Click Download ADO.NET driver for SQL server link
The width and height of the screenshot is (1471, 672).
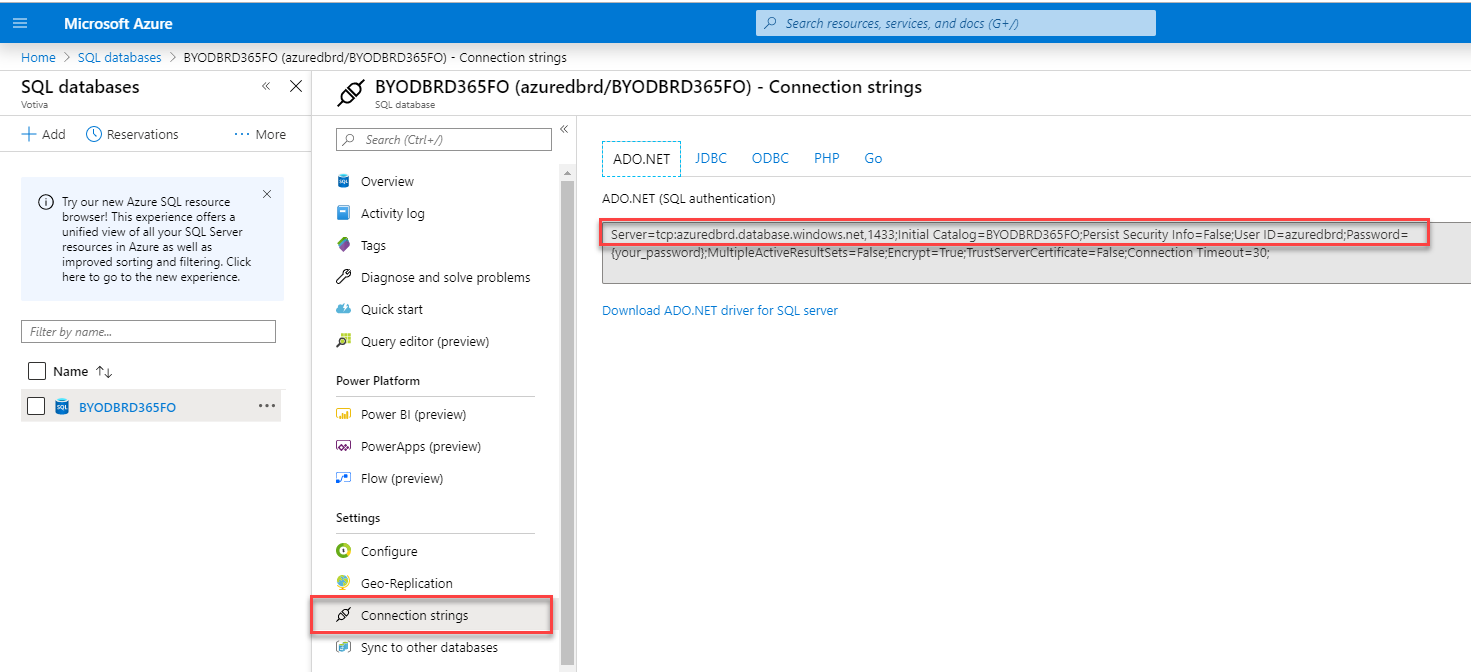tap(720, 310)
